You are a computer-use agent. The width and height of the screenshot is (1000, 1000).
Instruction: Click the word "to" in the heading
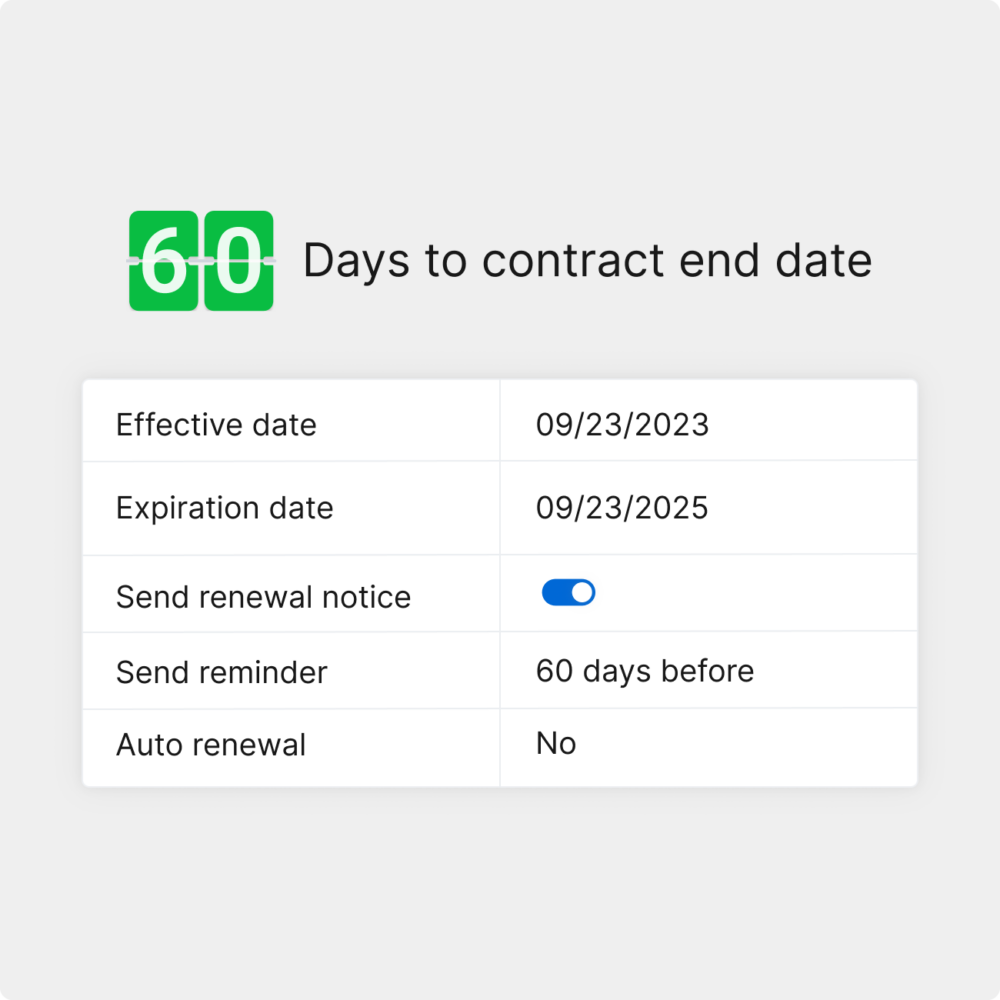(445, 261)
